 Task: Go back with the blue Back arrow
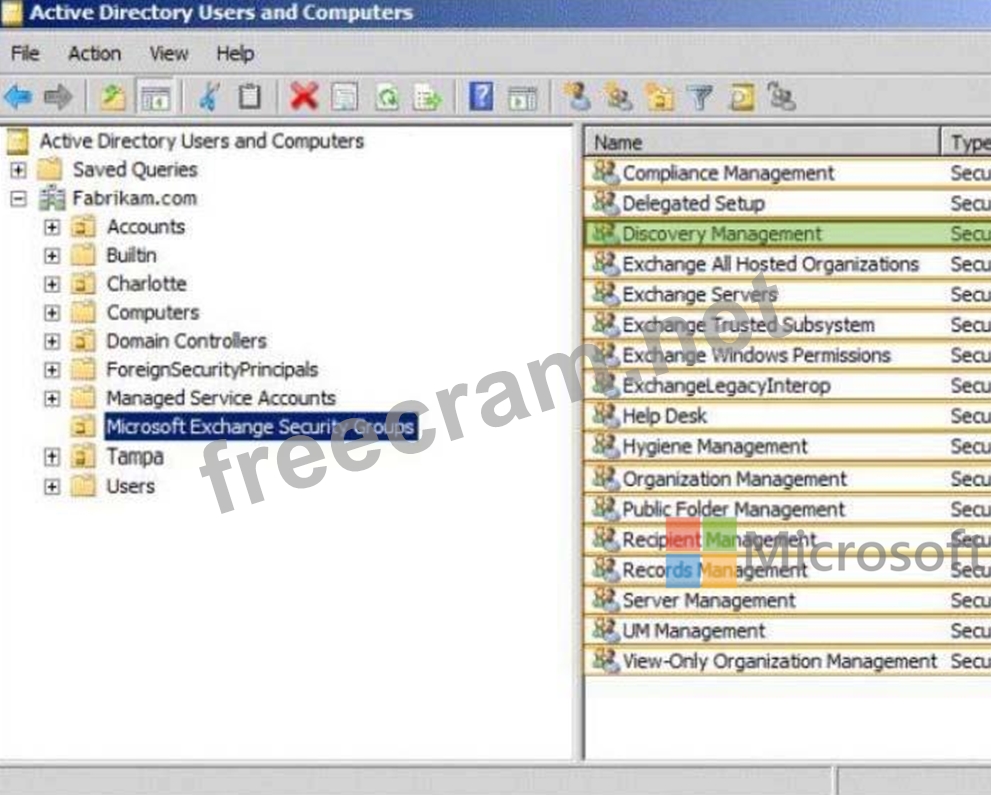click(18, 97)
